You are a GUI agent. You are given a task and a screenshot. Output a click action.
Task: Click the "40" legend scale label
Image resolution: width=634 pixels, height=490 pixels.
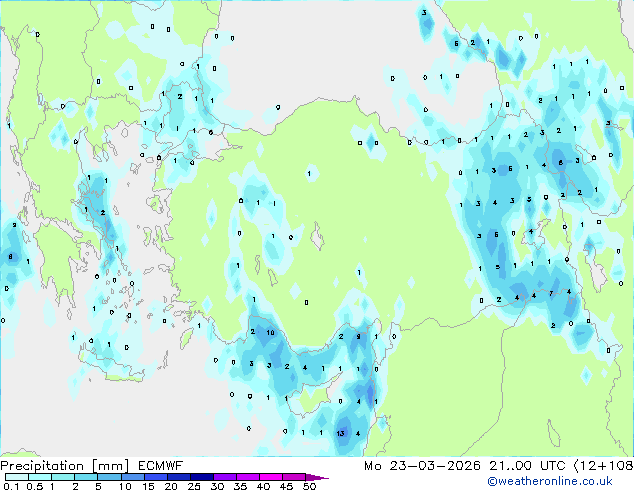[263, 486]
